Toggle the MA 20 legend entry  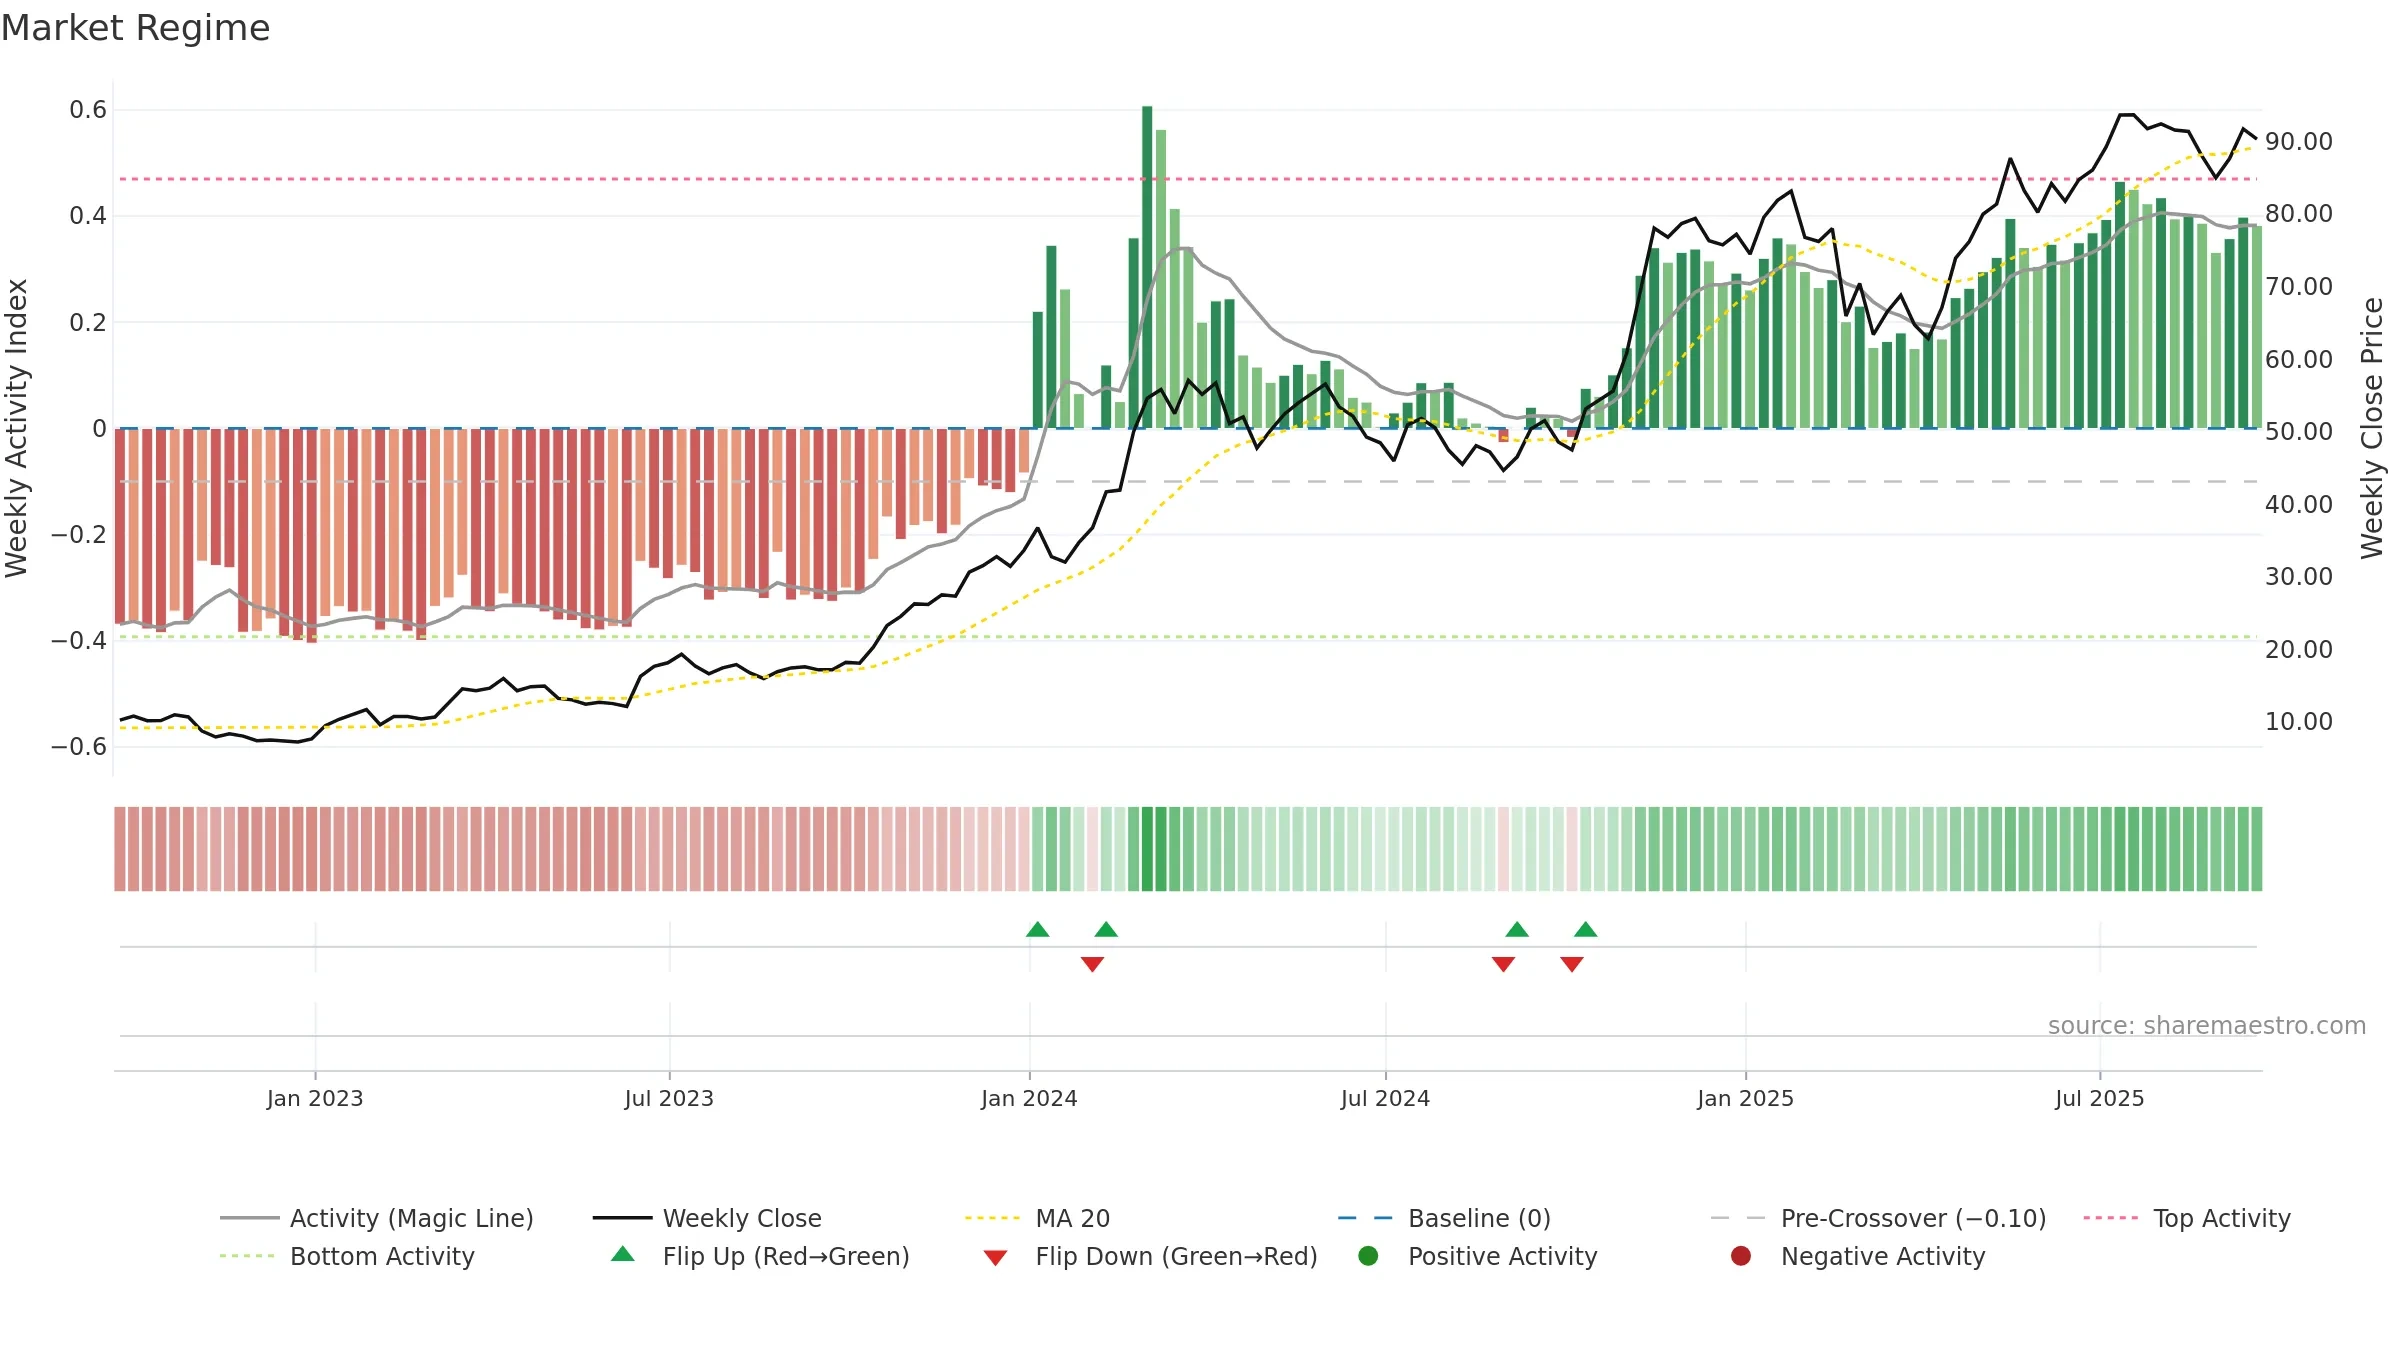1037,1218
